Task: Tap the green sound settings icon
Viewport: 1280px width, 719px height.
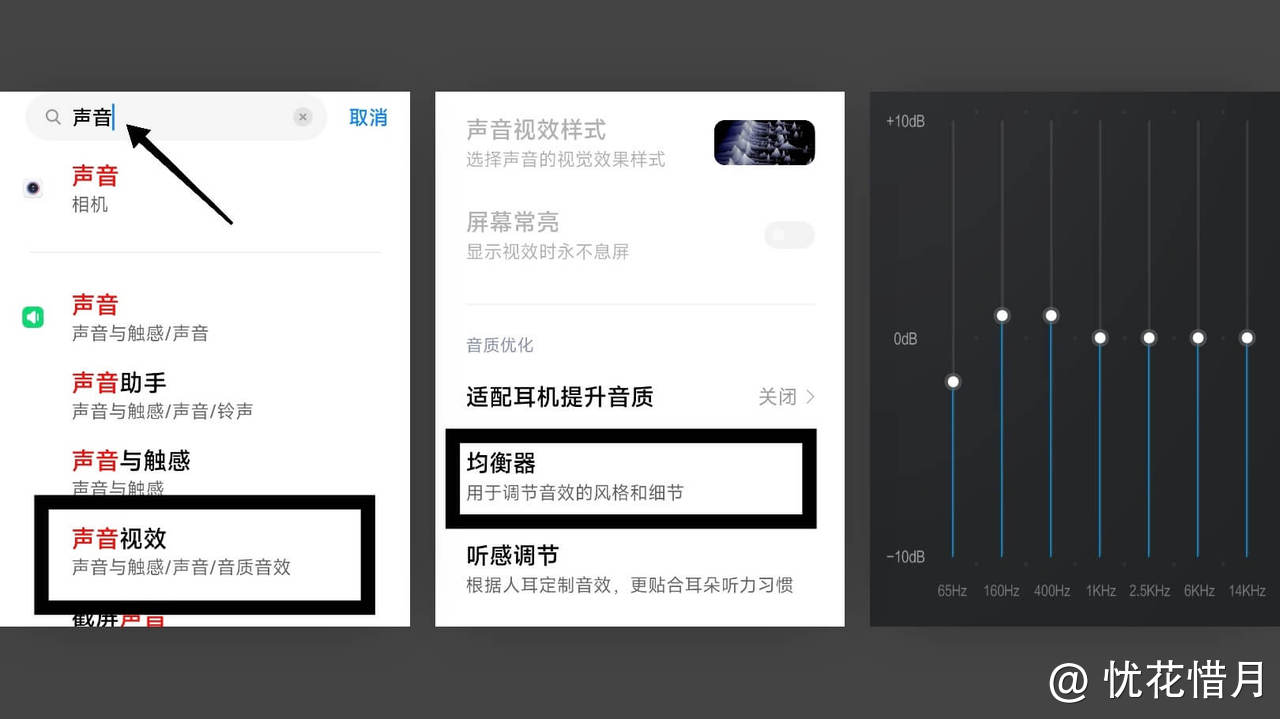Action: click(x=33, y=317)
